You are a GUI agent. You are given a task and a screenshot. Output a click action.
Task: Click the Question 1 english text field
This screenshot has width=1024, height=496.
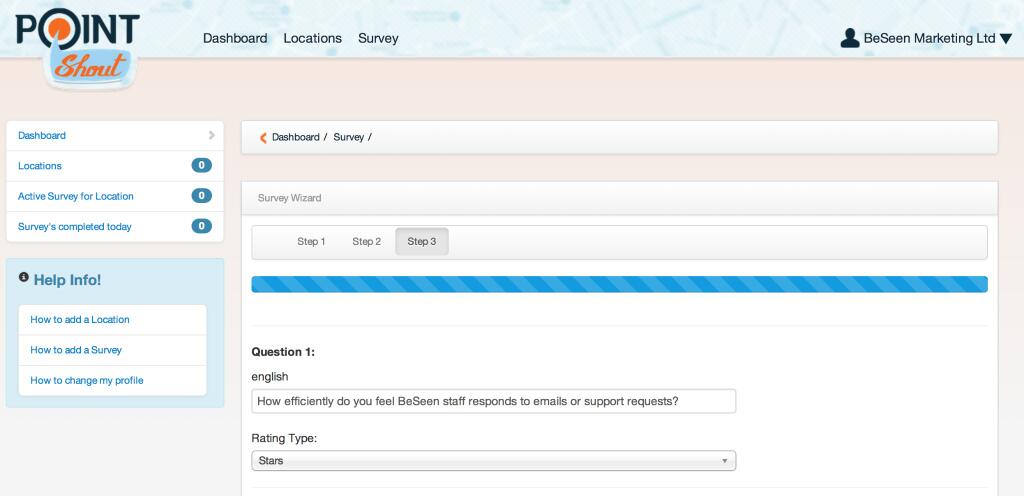tap(493, 401)
